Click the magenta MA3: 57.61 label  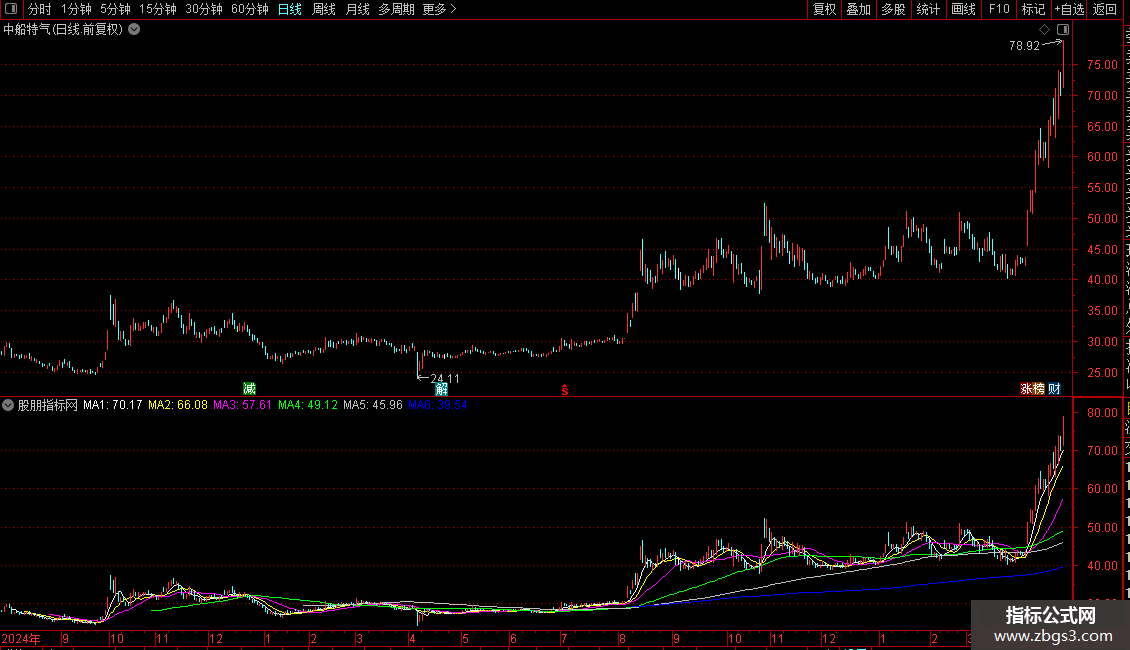pos(243,405)
